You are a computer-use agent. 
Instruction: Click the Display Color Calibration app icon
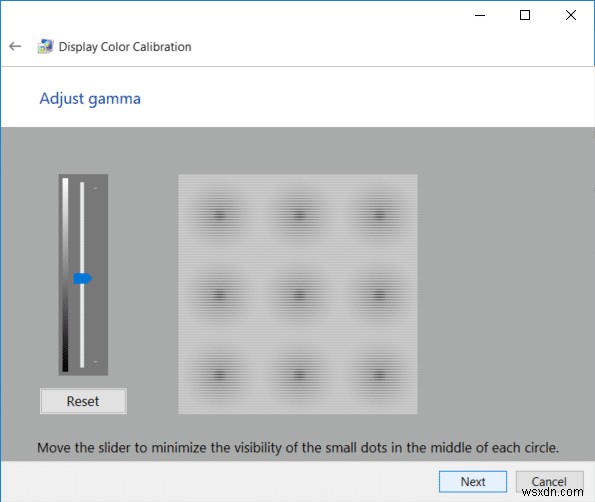tap(45, 46)
